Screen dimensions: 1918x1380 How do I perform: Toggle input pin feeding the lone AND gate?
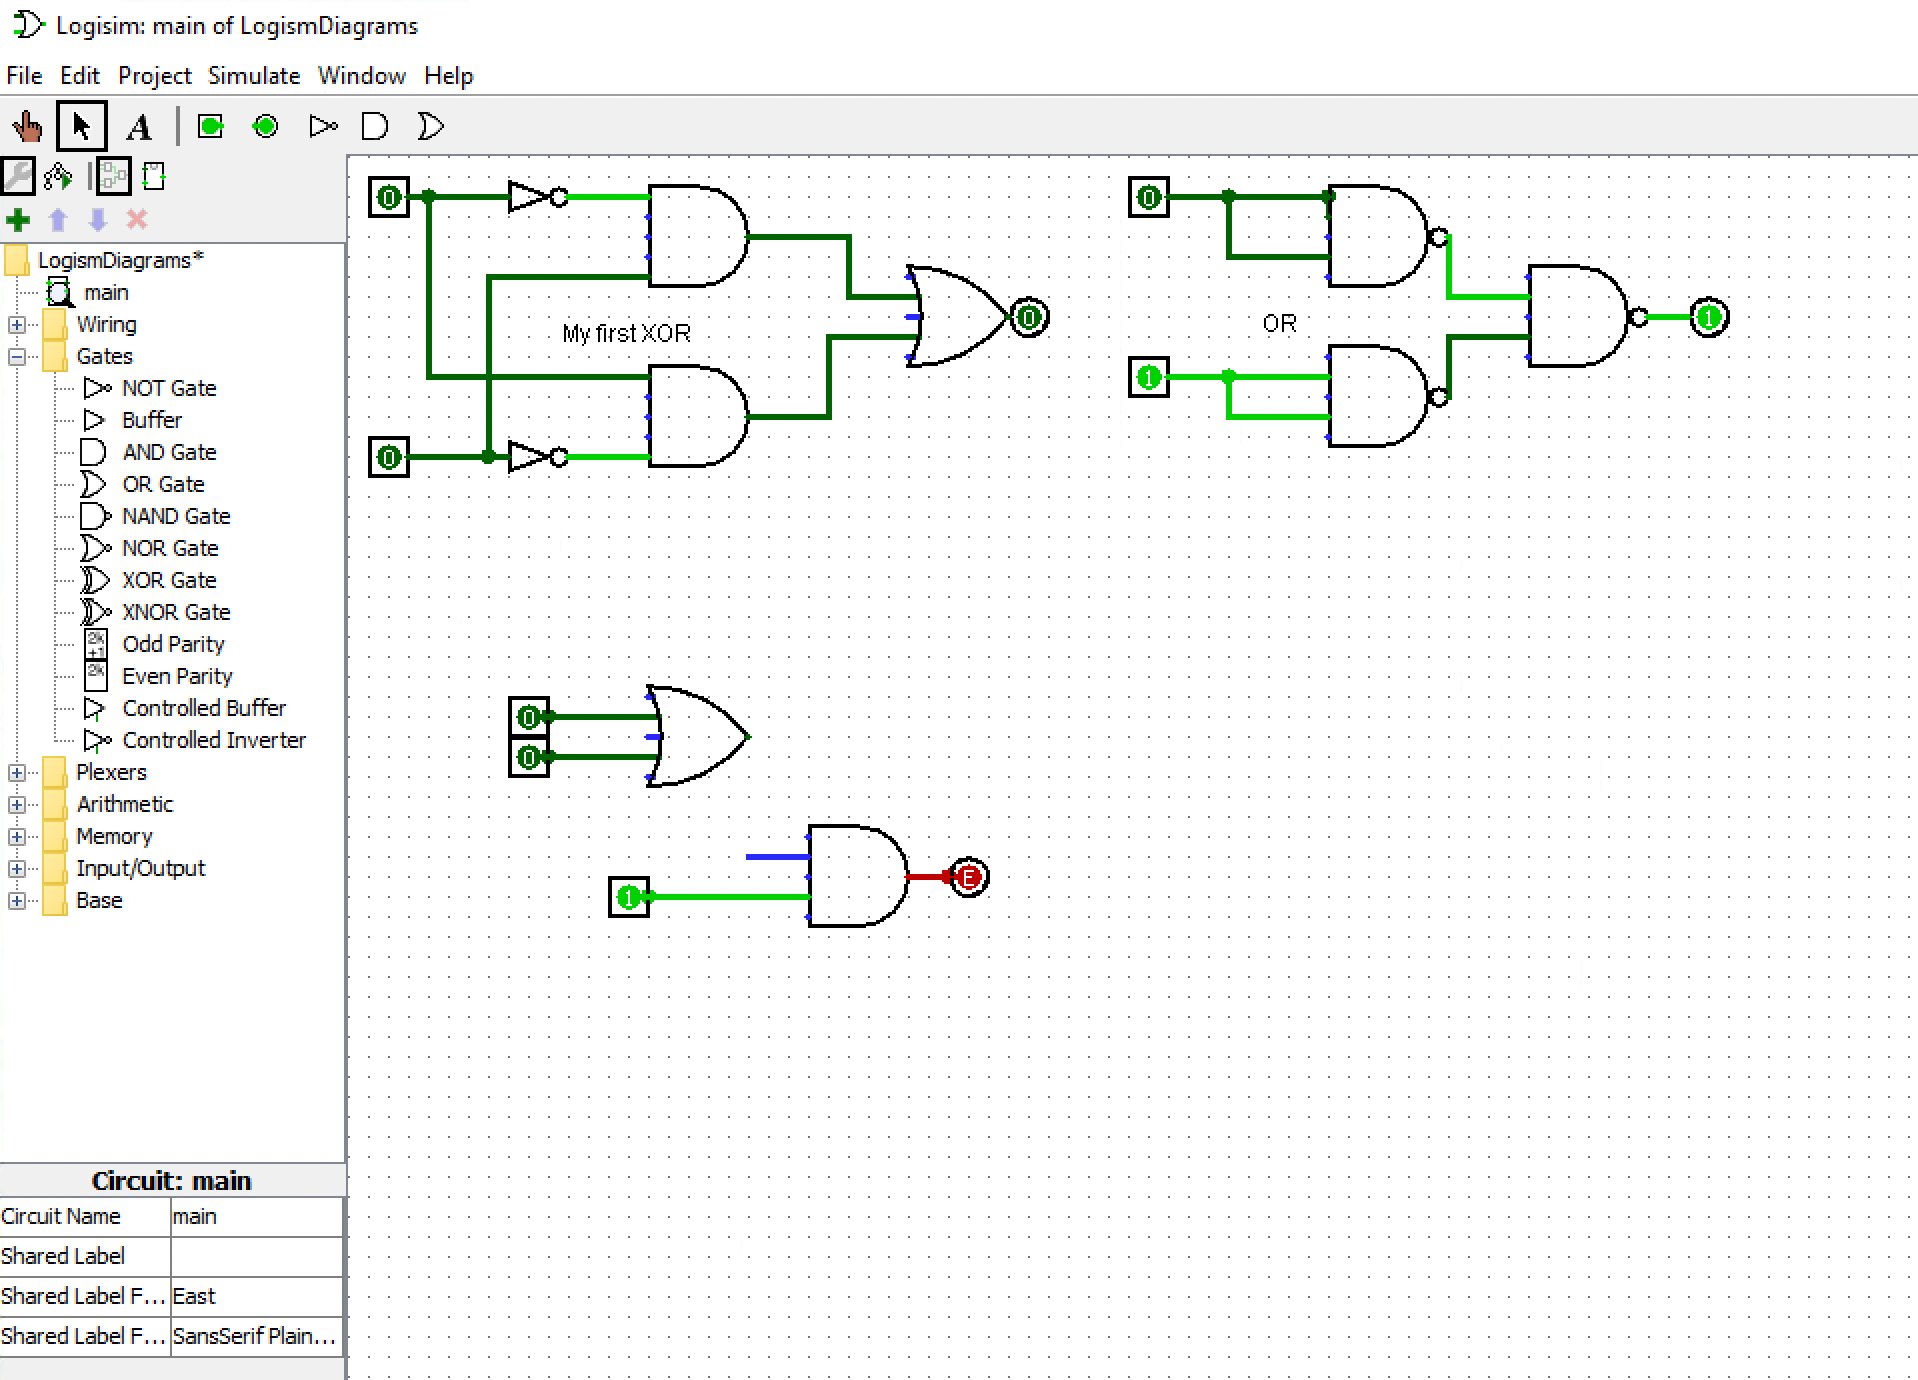(629, 897)
